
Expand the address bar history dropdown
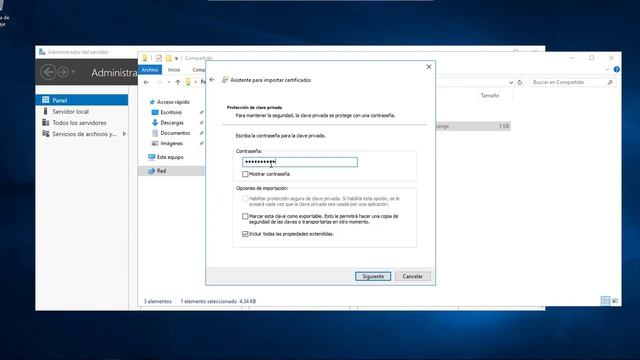511,82
